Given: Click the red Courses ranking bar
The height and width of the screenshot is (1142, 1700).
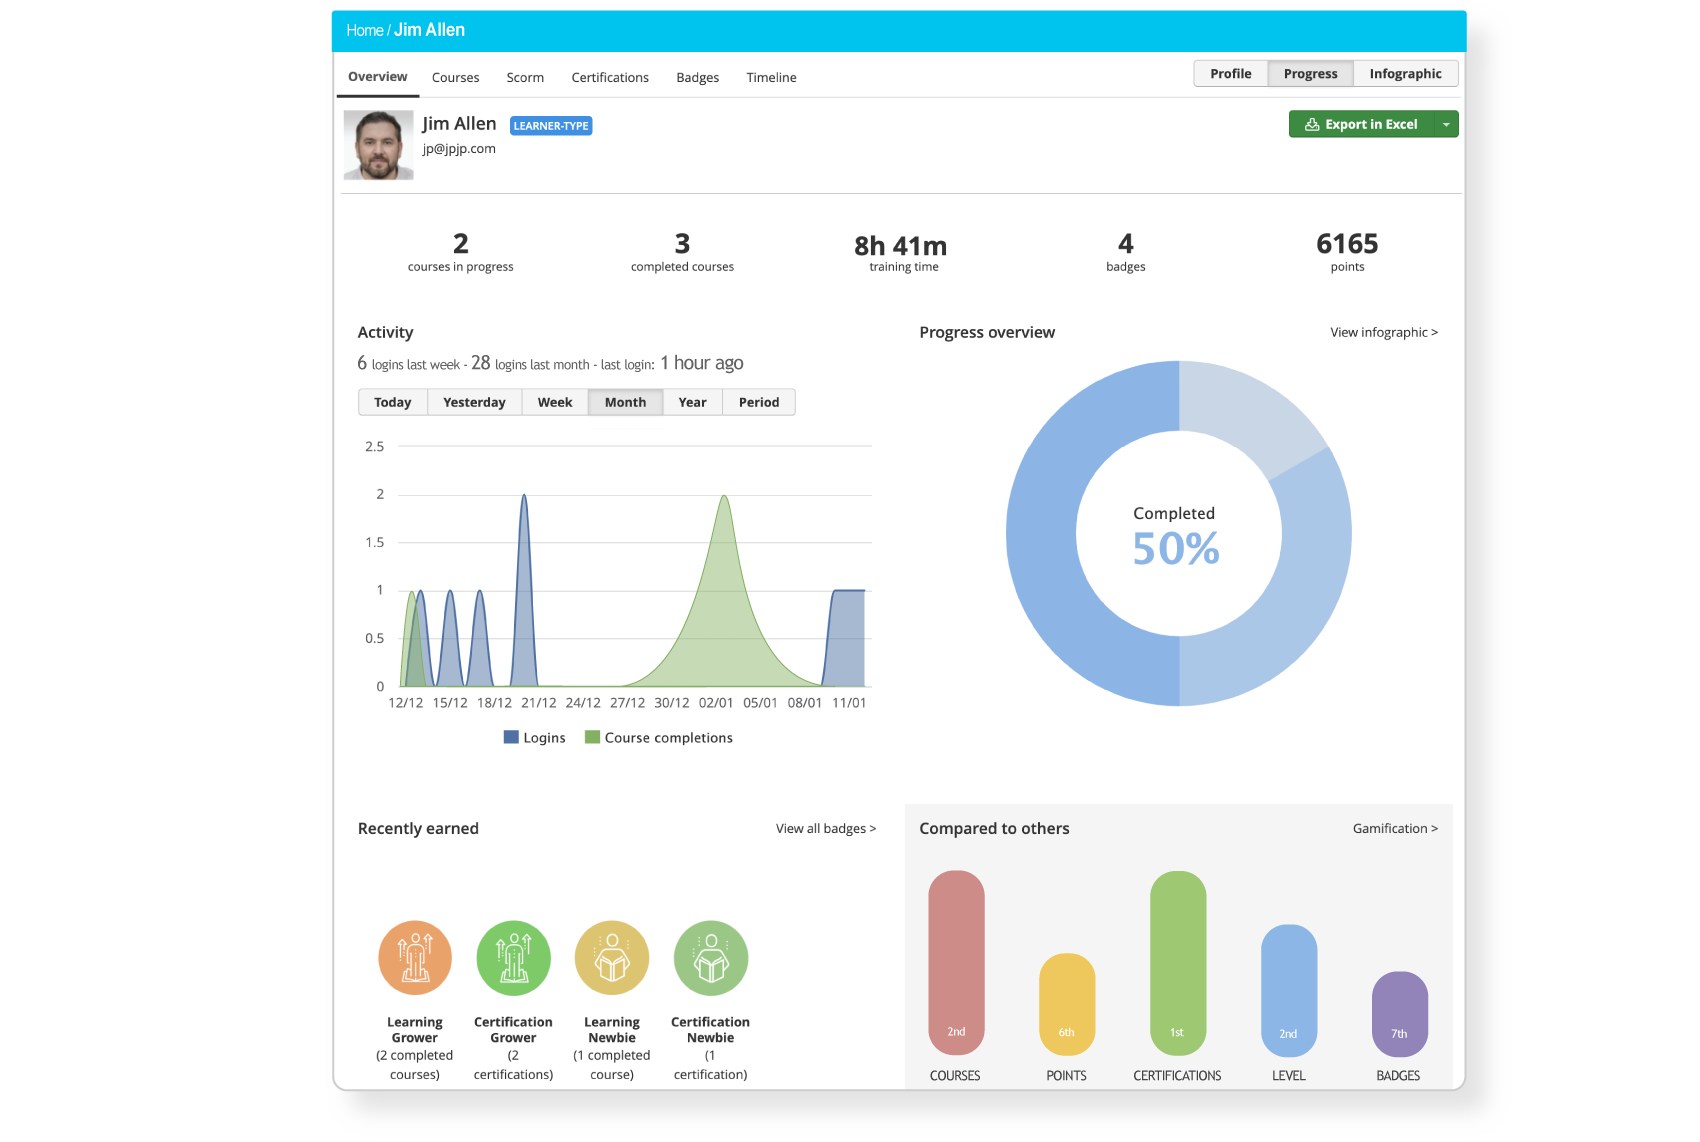Looking at the screenshot, I should 956,962.
